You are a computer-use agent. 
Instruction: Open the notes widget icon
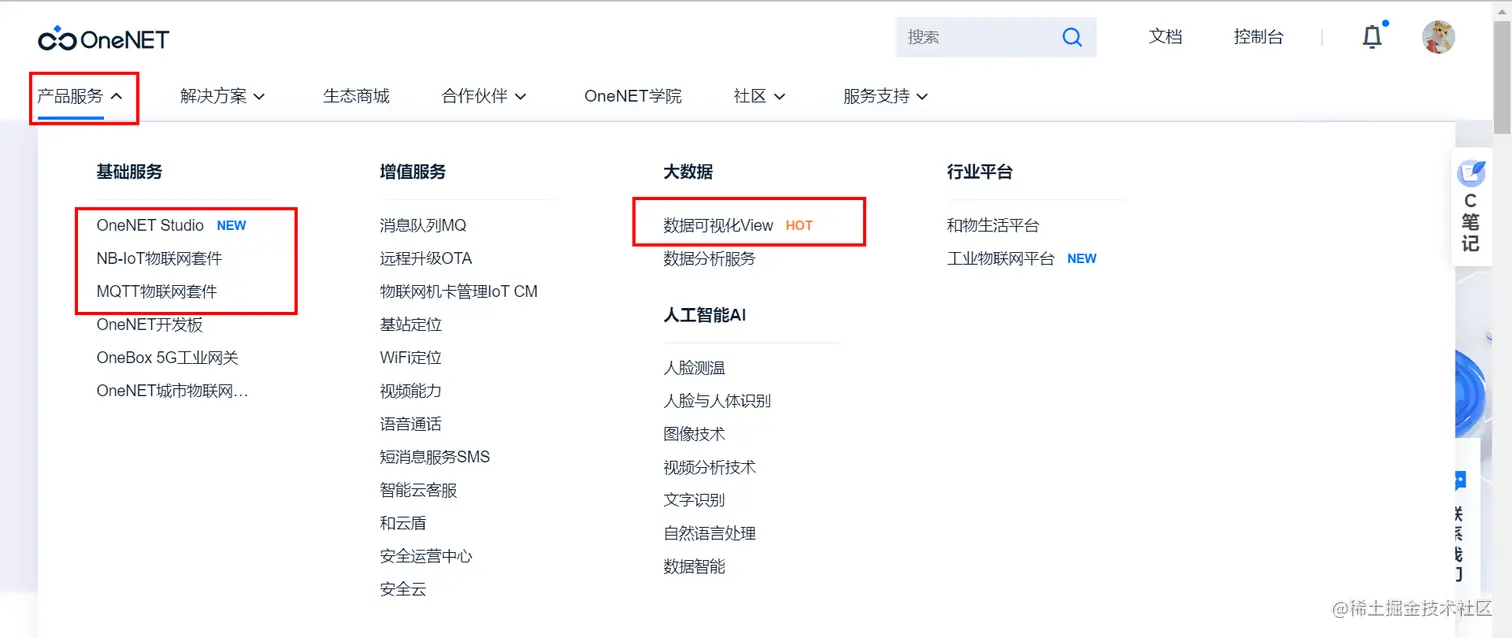click(1471, 173)
